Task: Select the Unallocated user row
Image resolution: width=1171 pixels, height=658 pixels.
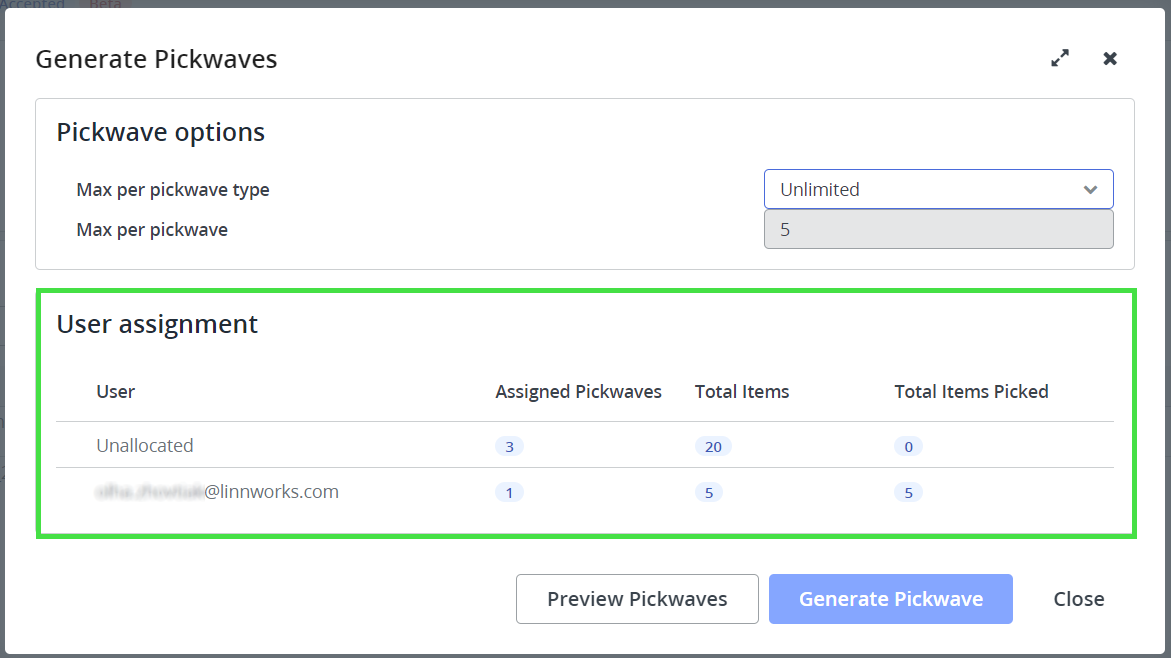Action: (x=145, y=446)
